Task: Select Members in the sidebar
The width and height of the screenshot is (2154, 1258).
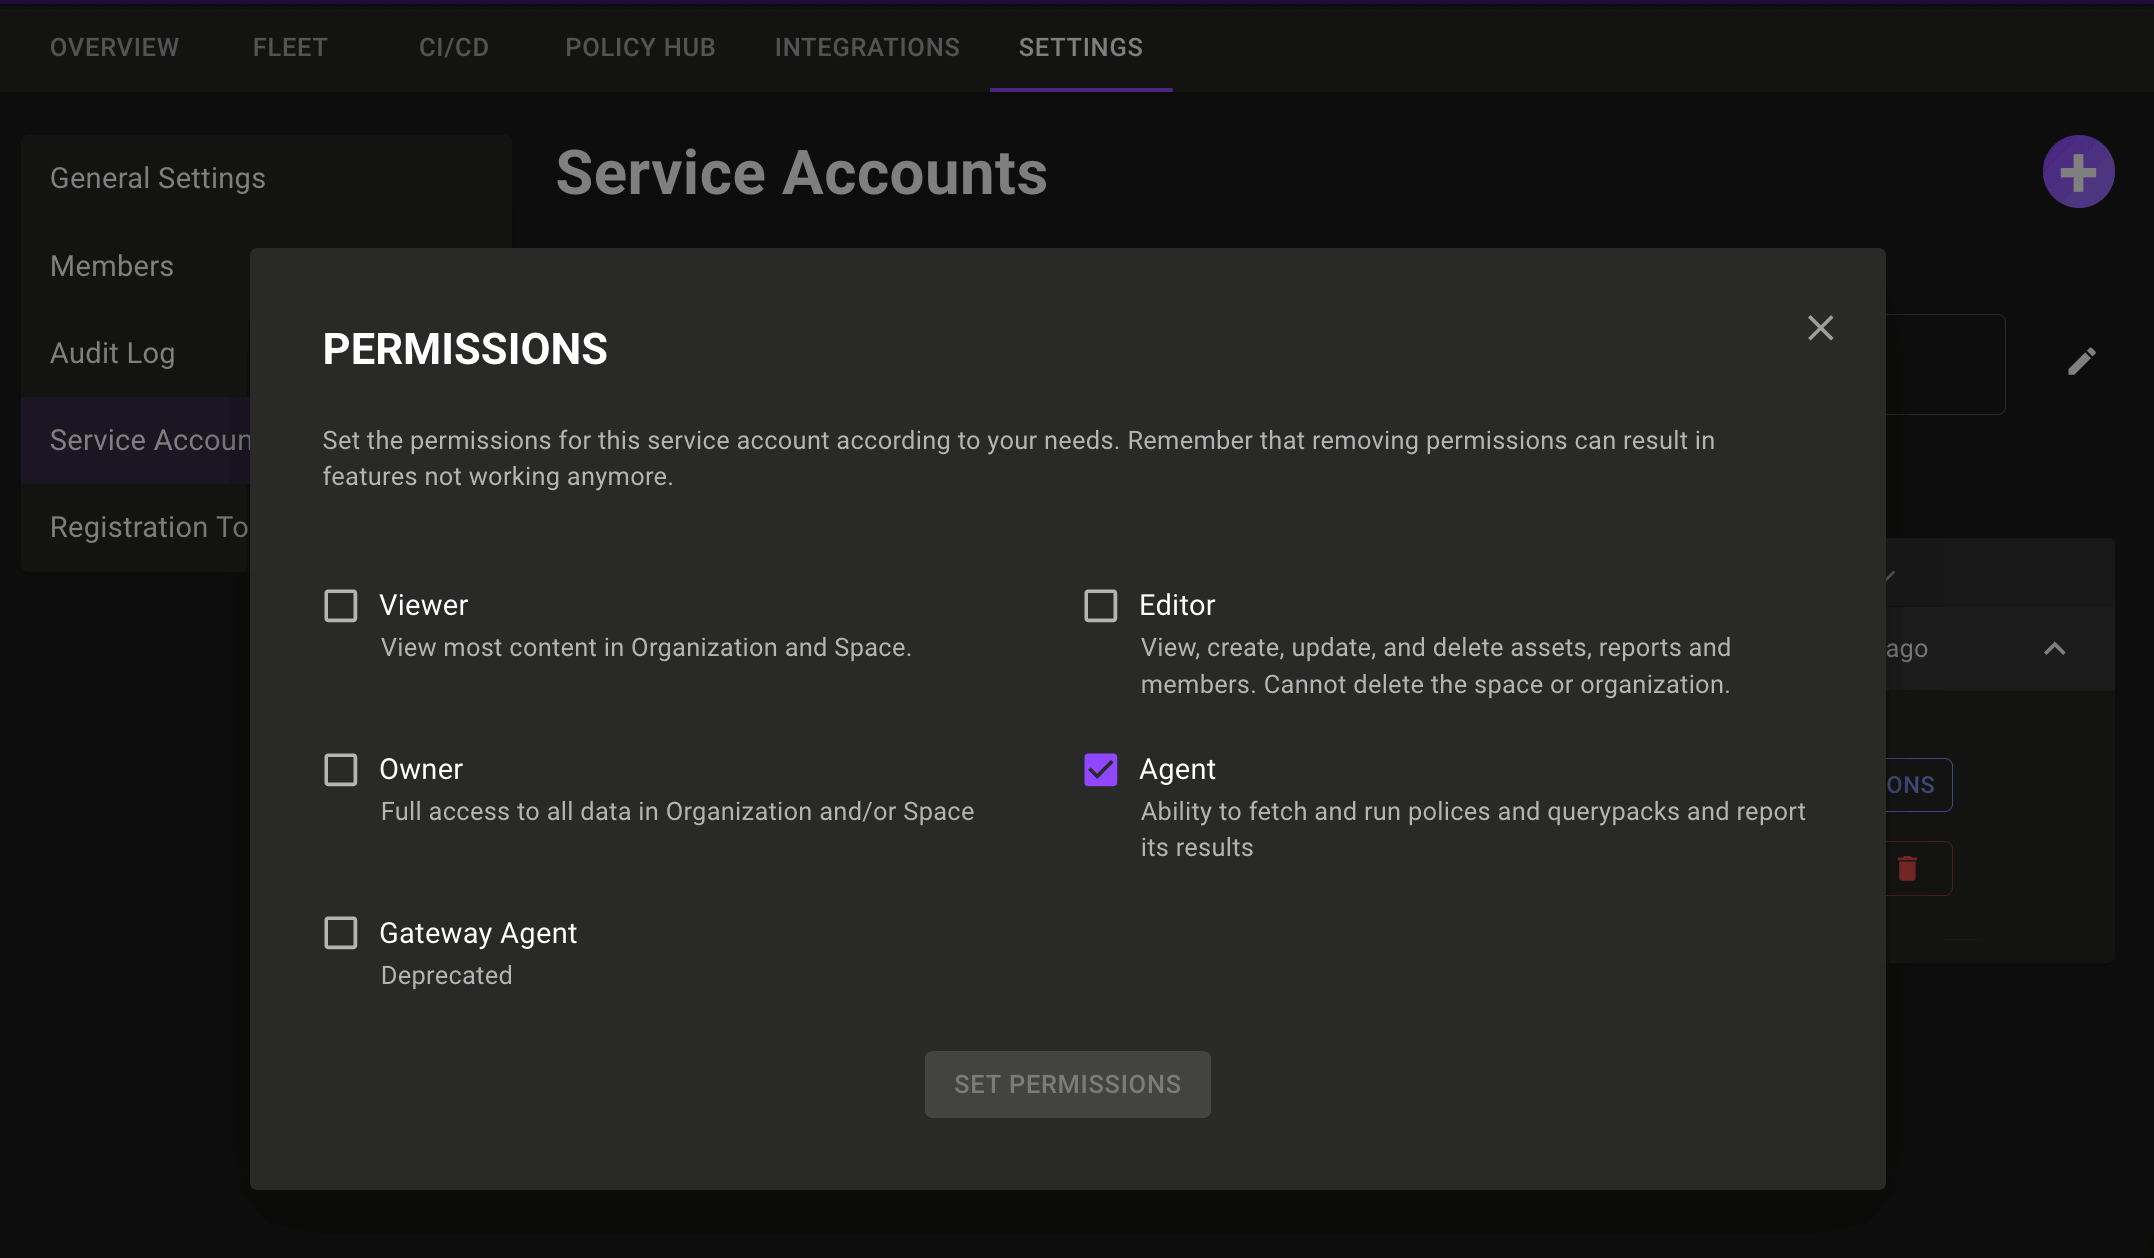Action: point(111,265)
